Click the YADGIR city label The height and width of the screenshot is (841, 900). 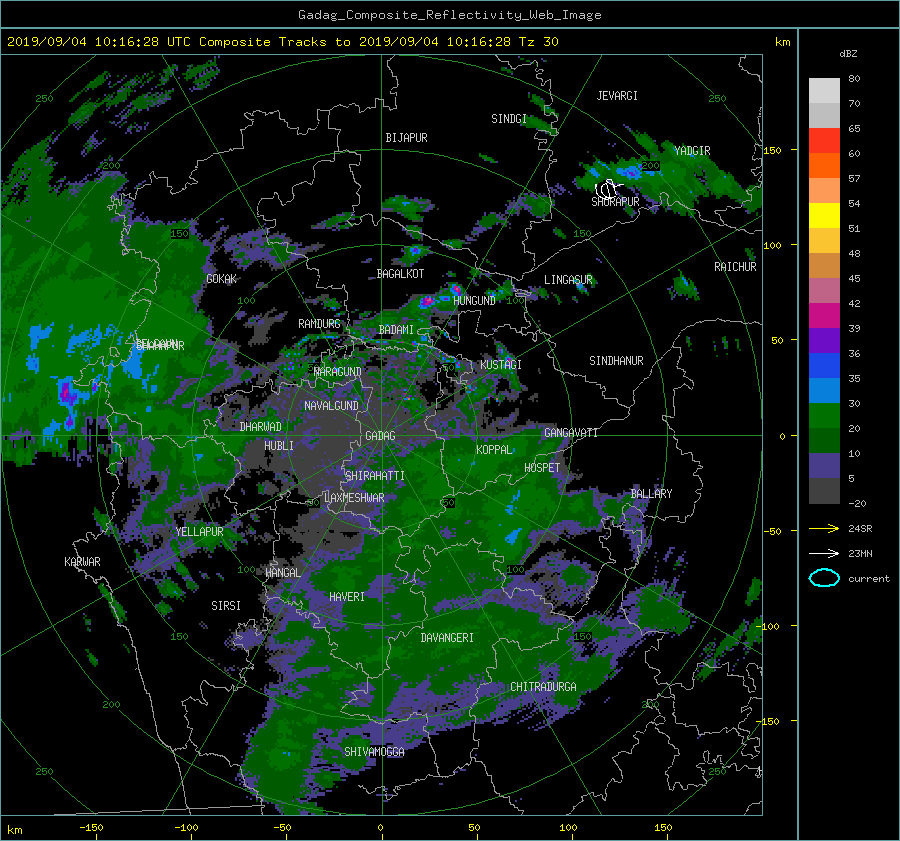pos(692,151)
